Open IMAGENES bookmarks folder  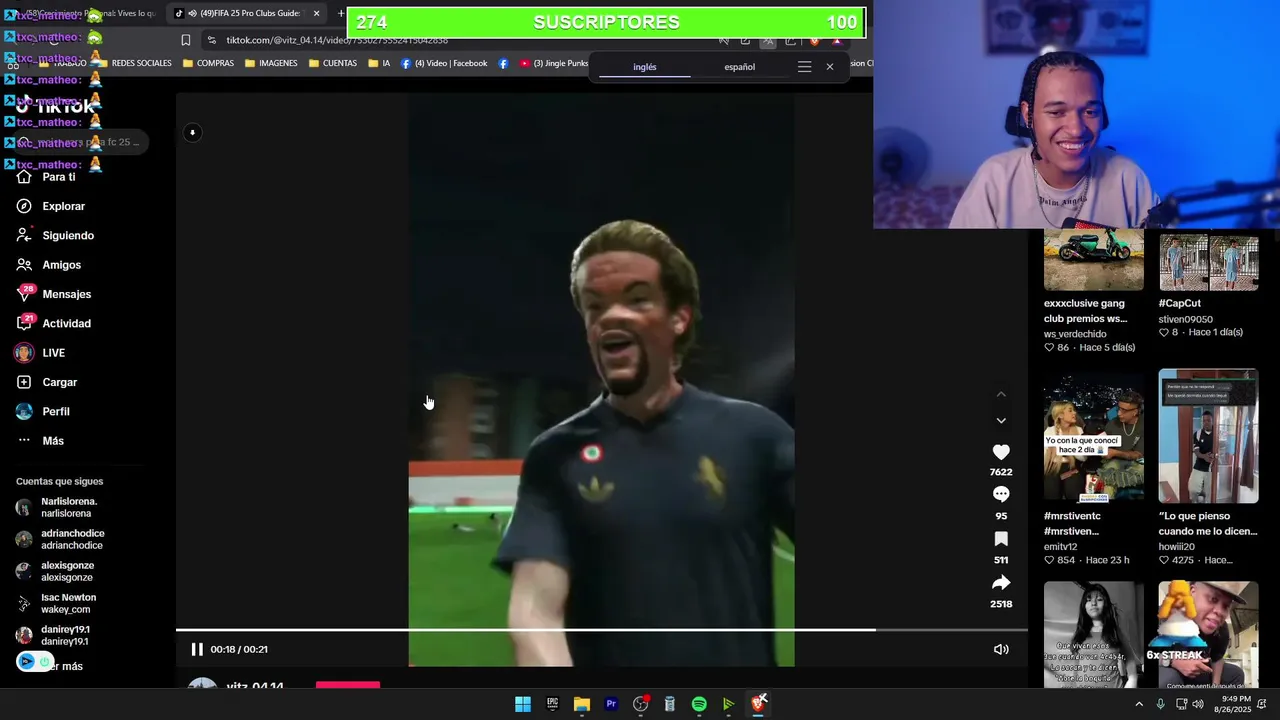click(x=271, y=63)
